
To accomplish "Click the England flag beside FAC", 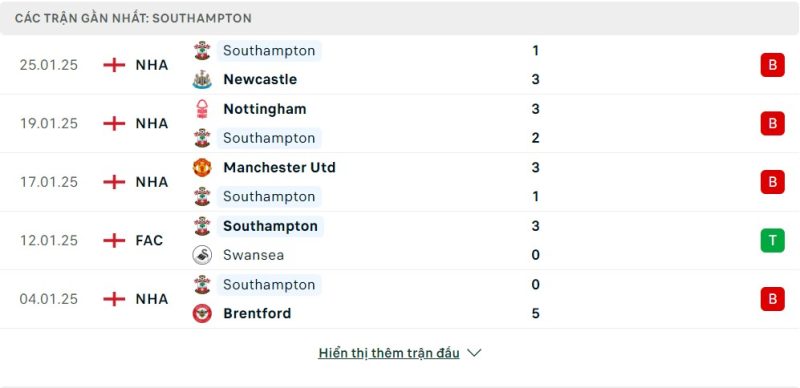I will (114, 240).
